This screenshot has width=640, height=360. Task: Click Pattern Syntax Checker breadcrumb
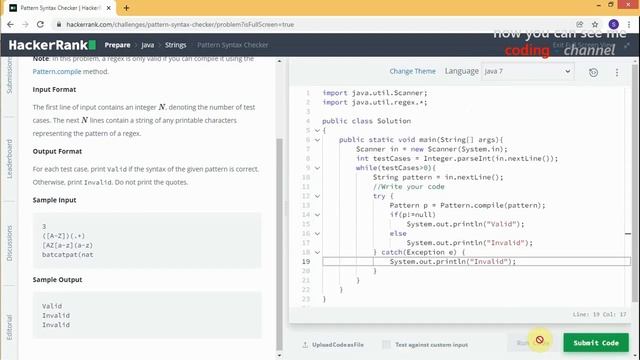(x=233, y=45)
